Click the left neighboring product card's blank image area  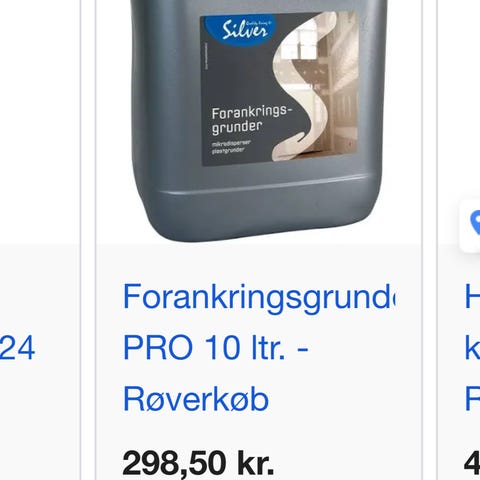pos(40,122)
